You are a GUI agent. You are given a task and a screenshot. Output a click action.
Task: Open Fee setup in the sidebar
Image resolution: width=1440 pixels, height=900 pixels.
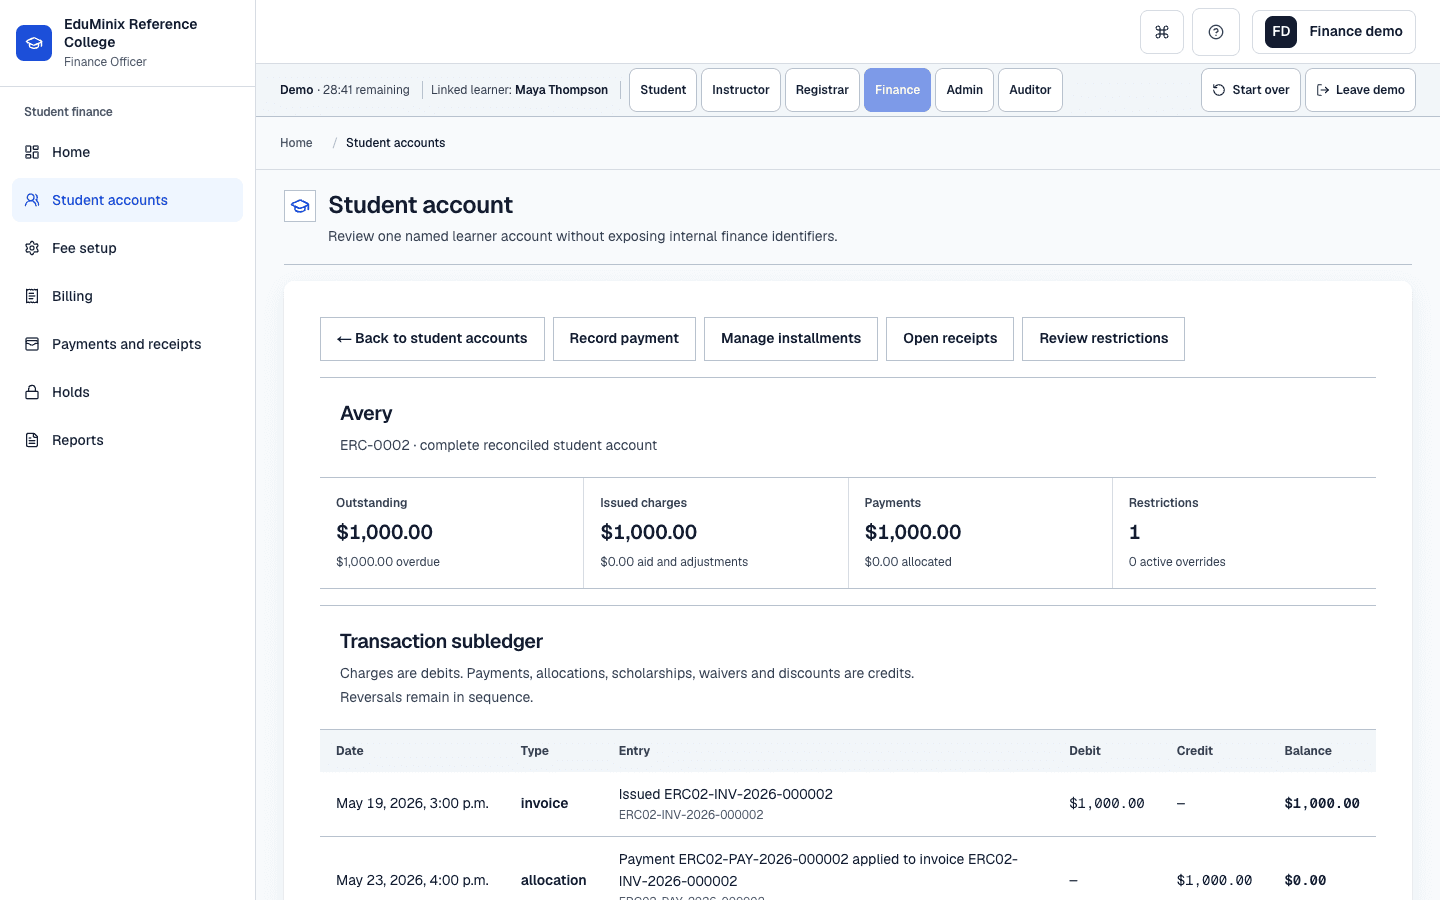(127, 248)
